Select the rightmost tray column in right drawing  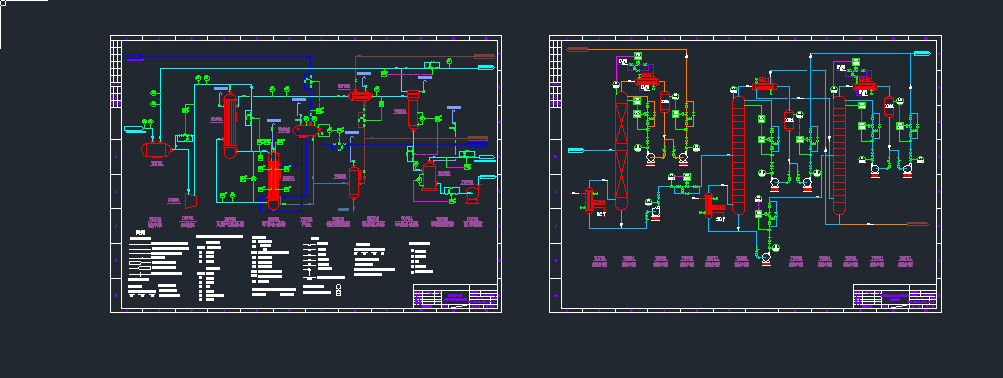click(x=839, y=155)
